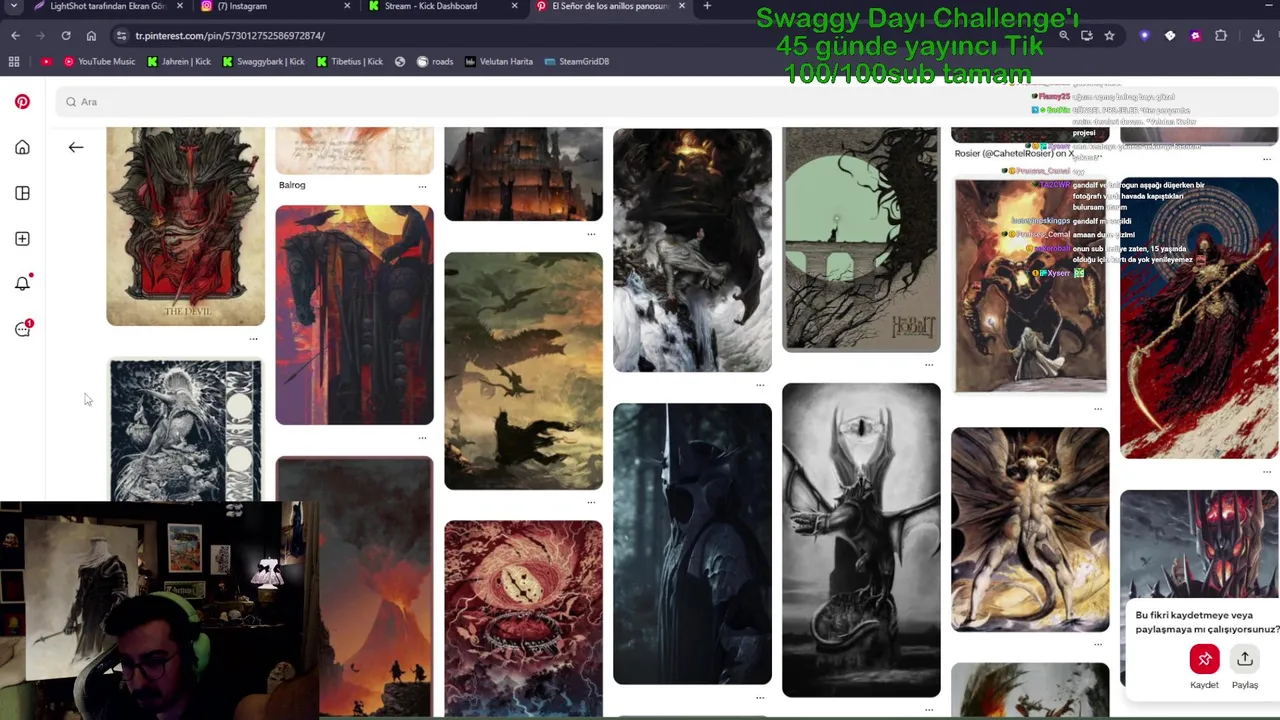
Task: Open the black-and-white winged creature pin
Action: pos(861,540)
